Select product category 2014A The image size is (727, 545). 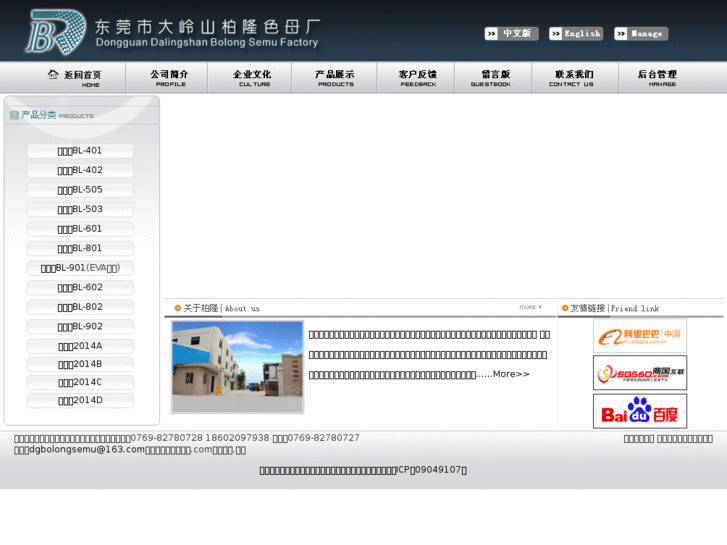coord(80,346)
